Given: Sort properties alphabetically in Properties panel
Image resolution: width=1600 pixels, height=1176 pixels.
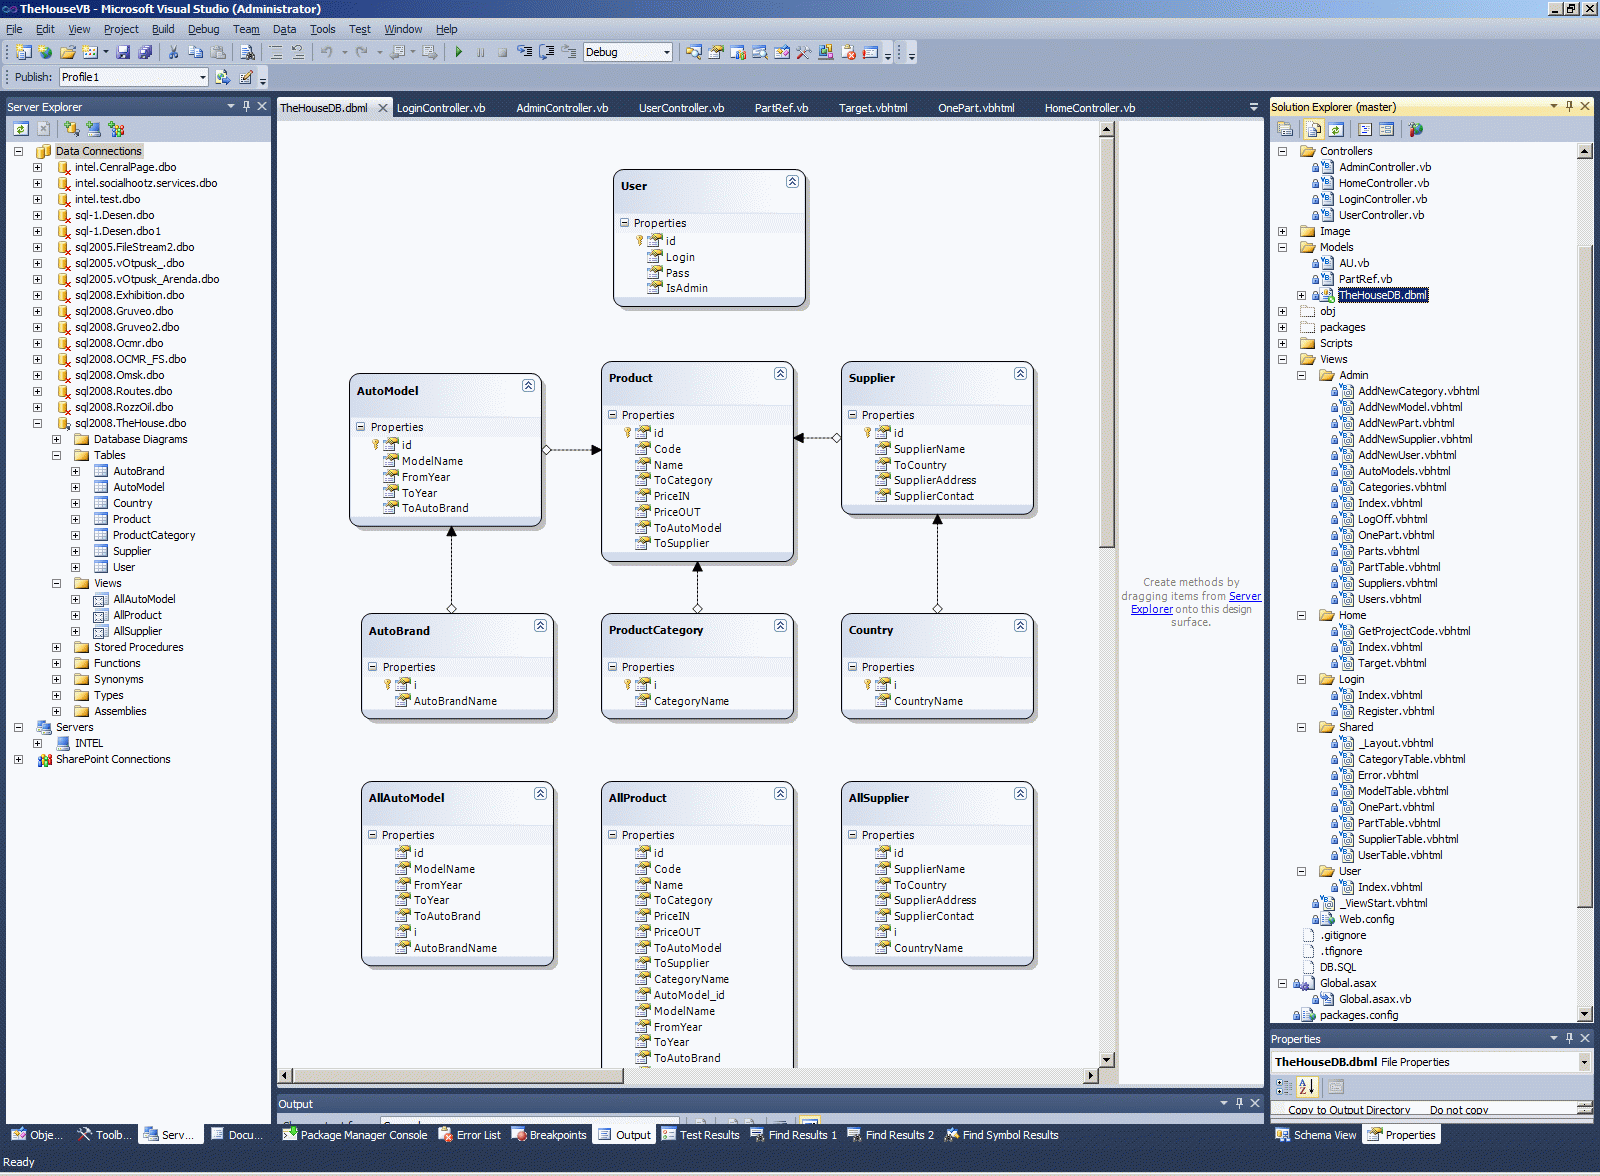Looking at the screenshot, I should pyautogui.click(x=1307, y=1087).
